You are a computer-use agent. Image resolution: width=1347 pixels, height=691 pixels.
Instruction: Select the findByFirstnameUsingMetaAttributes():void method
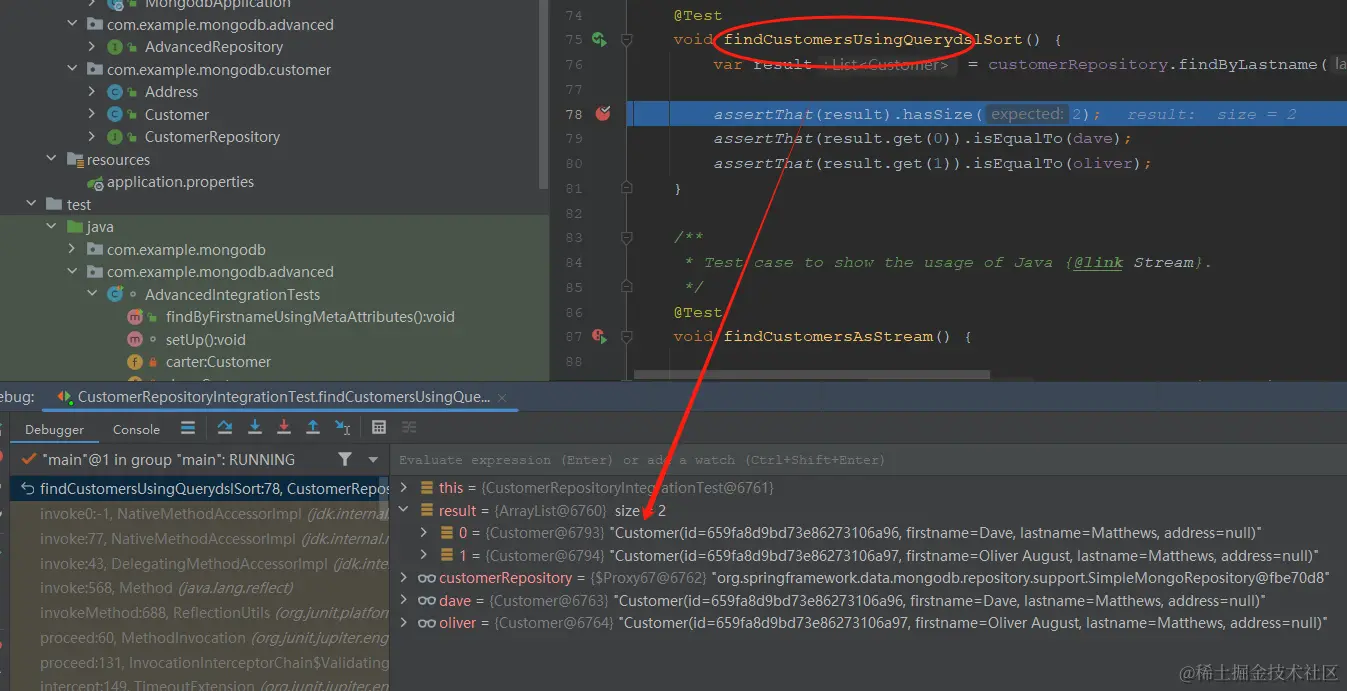coord(310,317)
